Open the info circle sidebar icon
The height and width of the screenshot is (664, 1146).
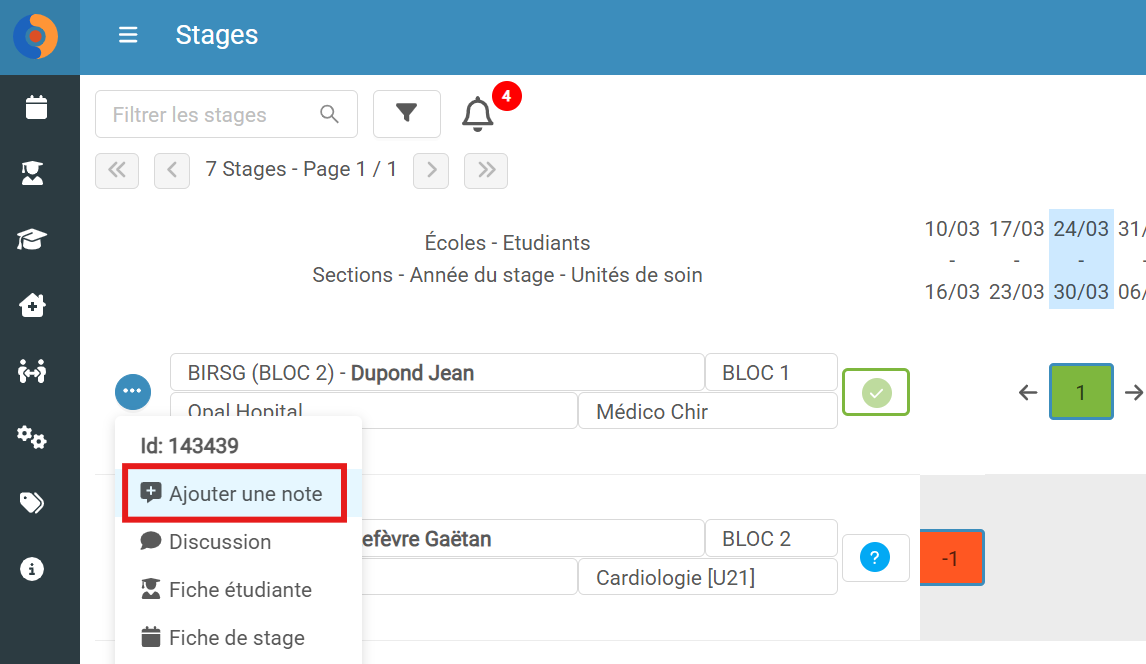32,569
